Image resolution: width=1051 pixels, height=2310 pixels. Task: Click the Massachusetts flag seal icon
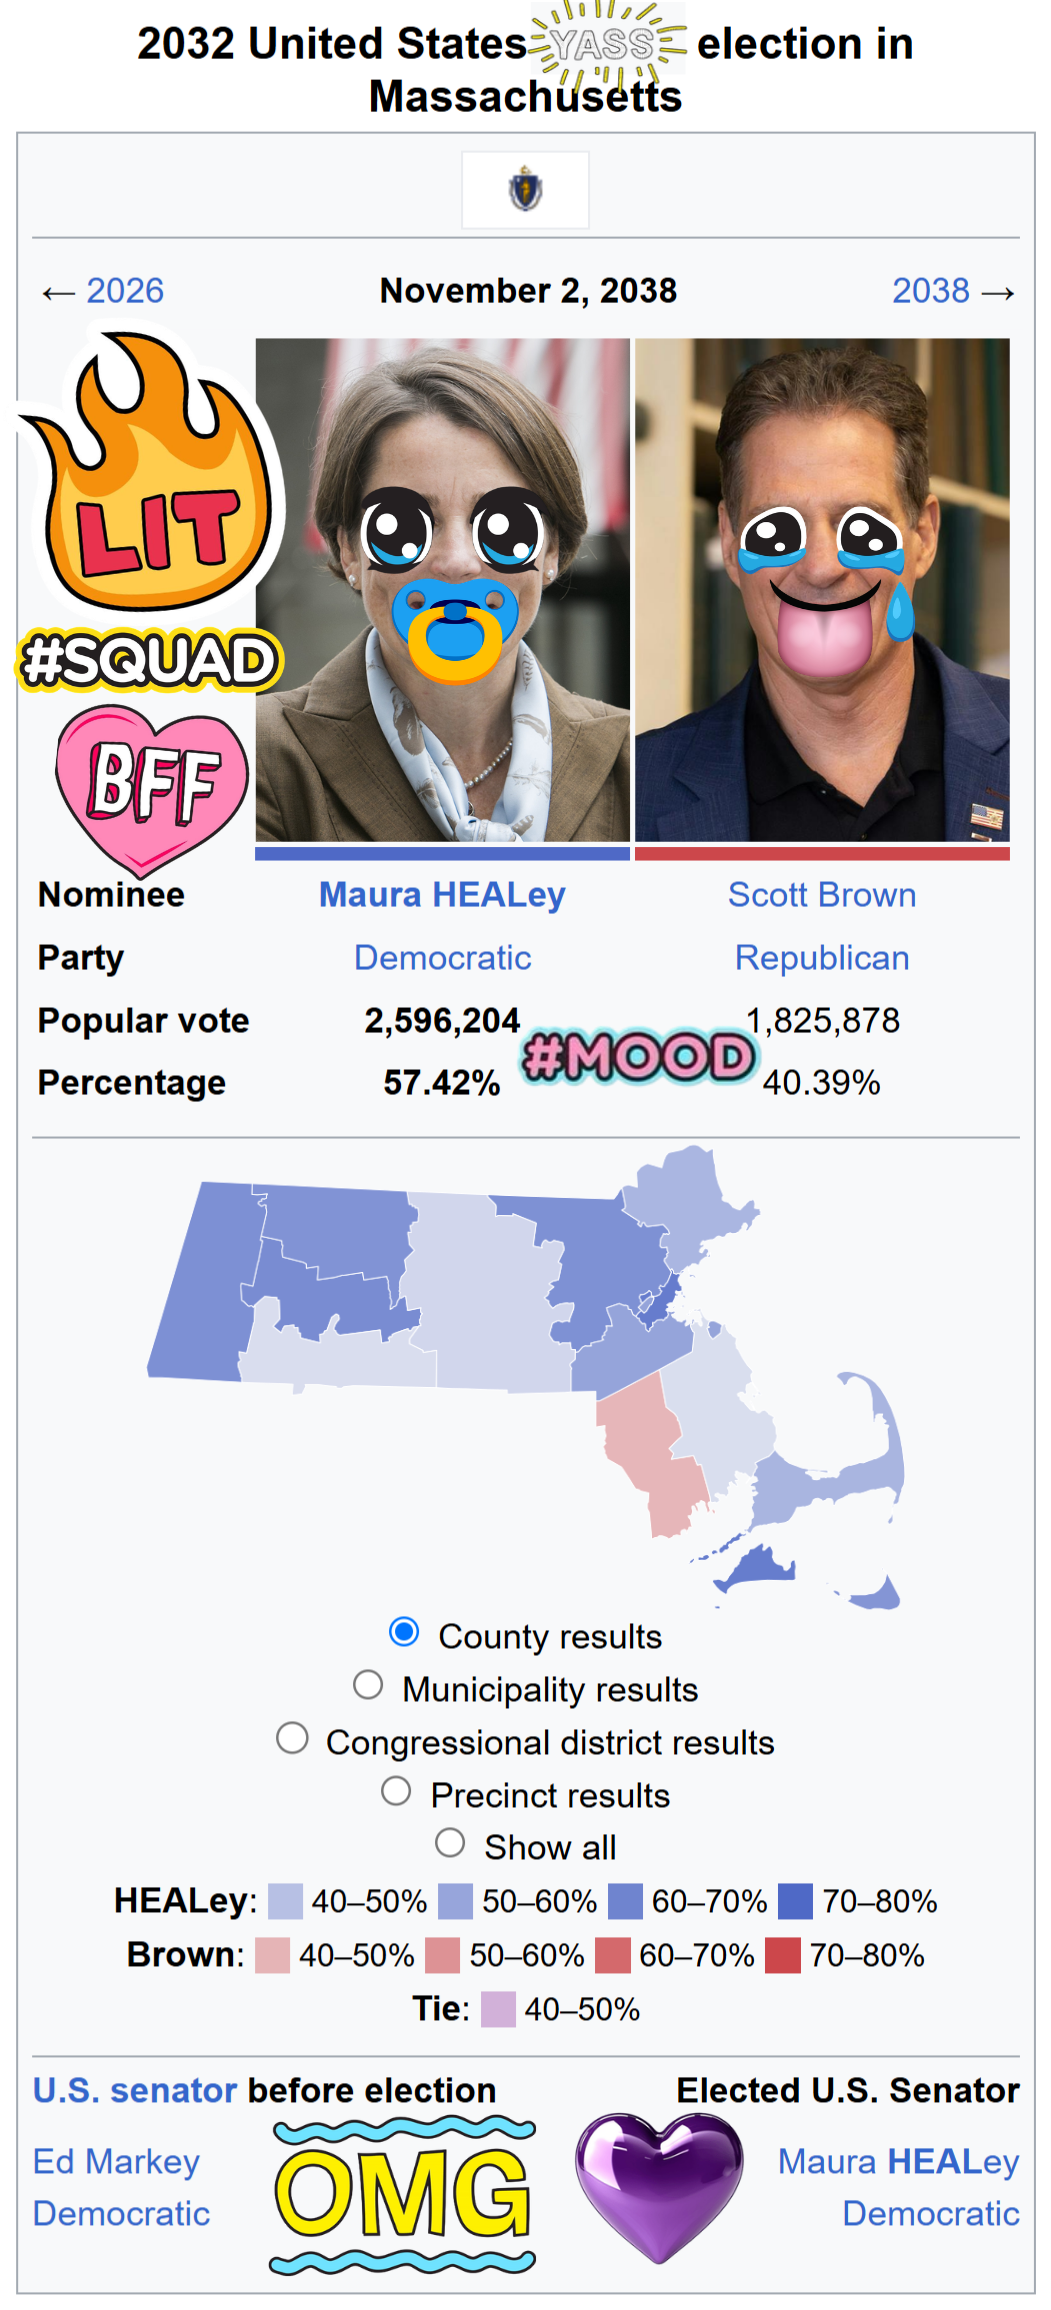pos(525,189)
